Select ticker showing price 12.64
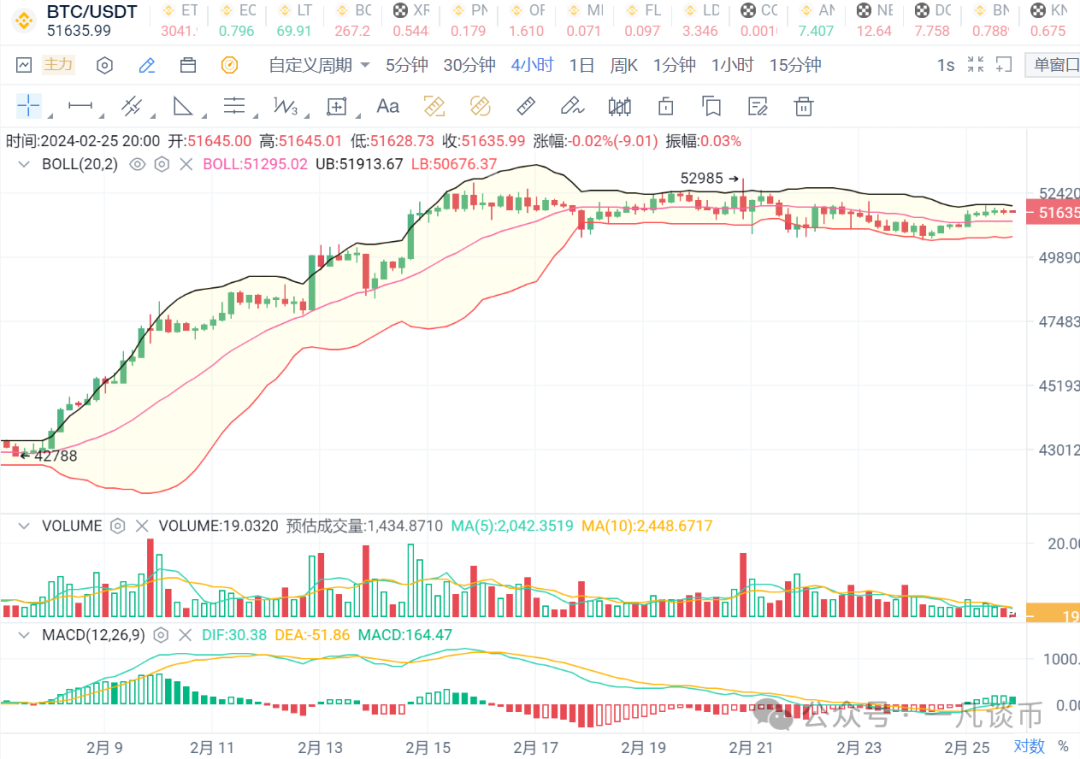 click(874, 21)
